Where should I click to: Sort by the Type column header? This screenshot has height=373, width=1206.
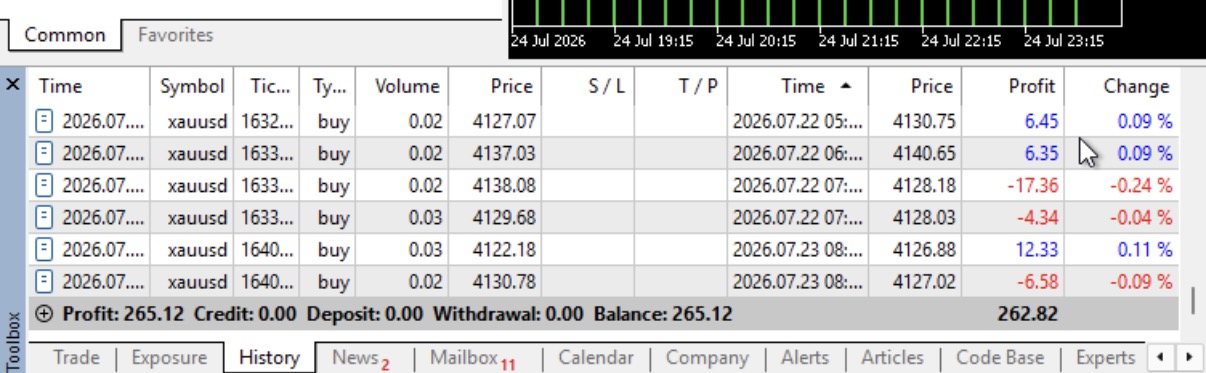[x=327, y=86]
